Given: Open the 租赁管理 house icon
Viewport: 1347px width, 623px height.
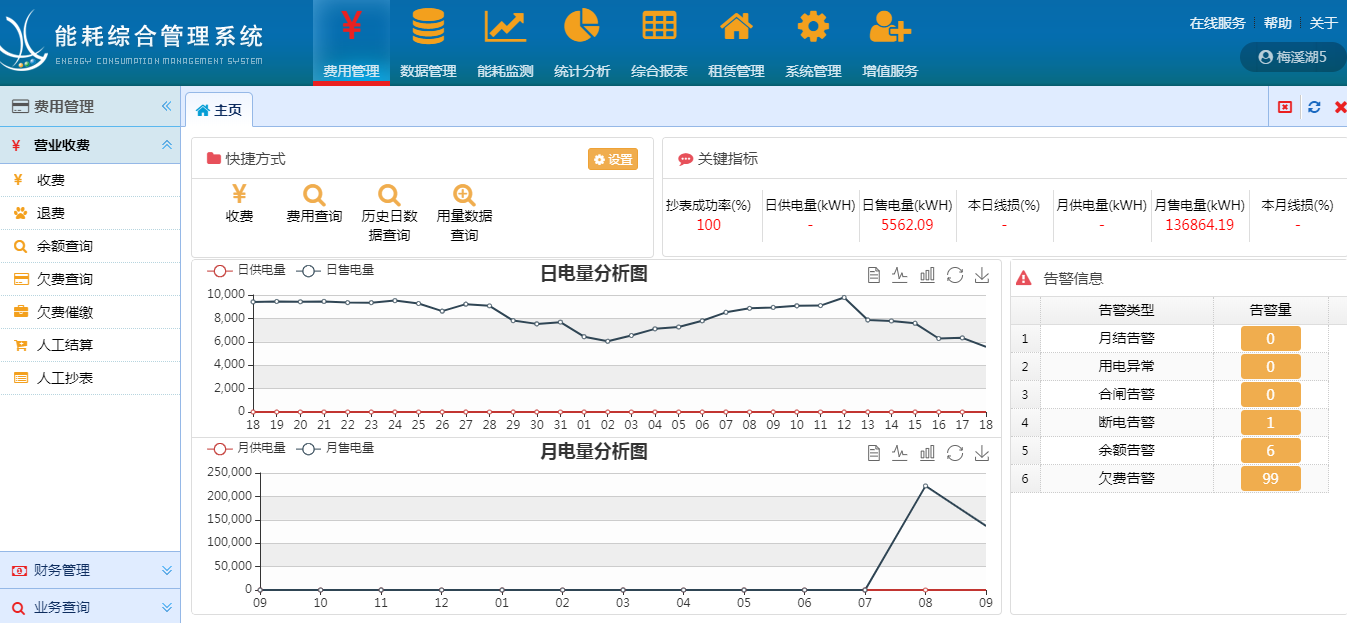Looking at the screenshot, I should coord(736,27).
